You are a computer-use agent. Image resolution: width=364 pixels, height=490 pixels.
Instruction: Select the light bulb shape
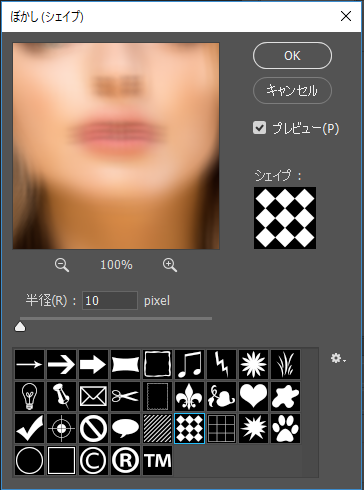[x=29, y=396]
